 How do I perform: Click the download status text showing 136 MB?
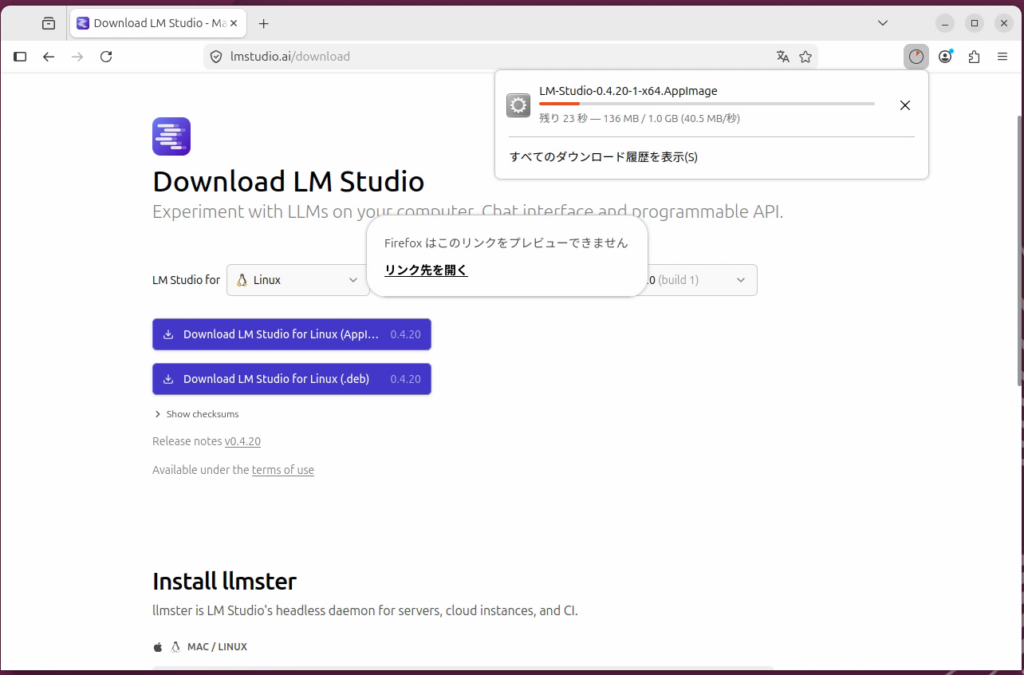point(639,119)
